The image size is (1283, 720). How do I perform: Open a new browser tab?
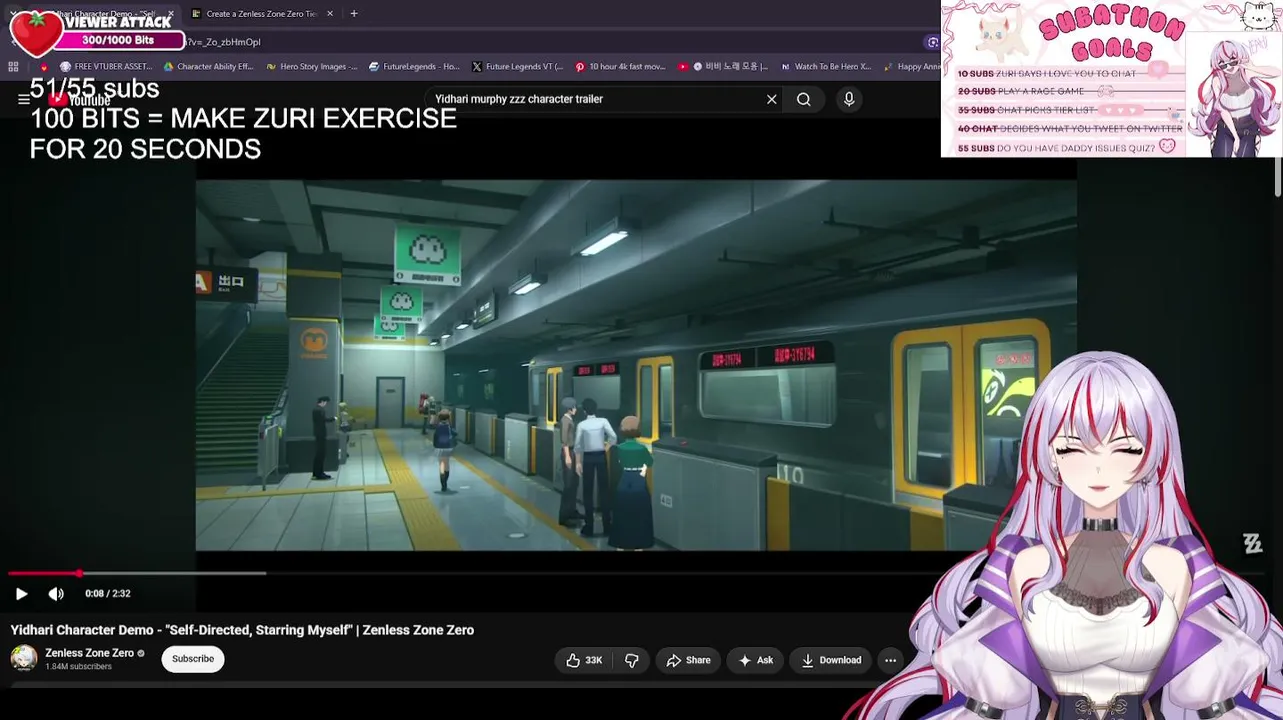[x=354, y=14]
